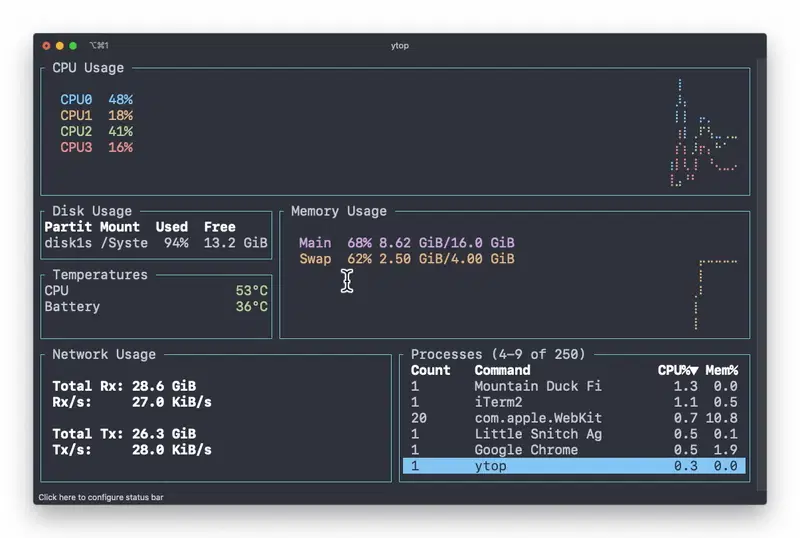Select the com.apple.WebKit process row
The width and height of the screenshot is (800, 538).
574,418
